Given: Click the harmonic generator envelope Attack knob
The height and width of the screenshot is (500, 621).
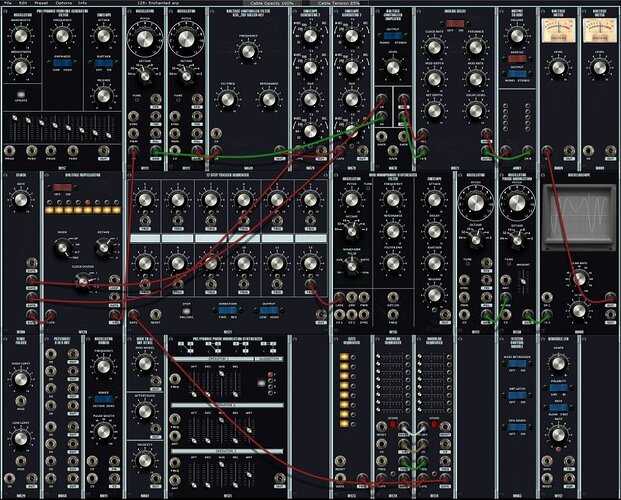Looking at the screenshot, I should [x=104, y=36].
